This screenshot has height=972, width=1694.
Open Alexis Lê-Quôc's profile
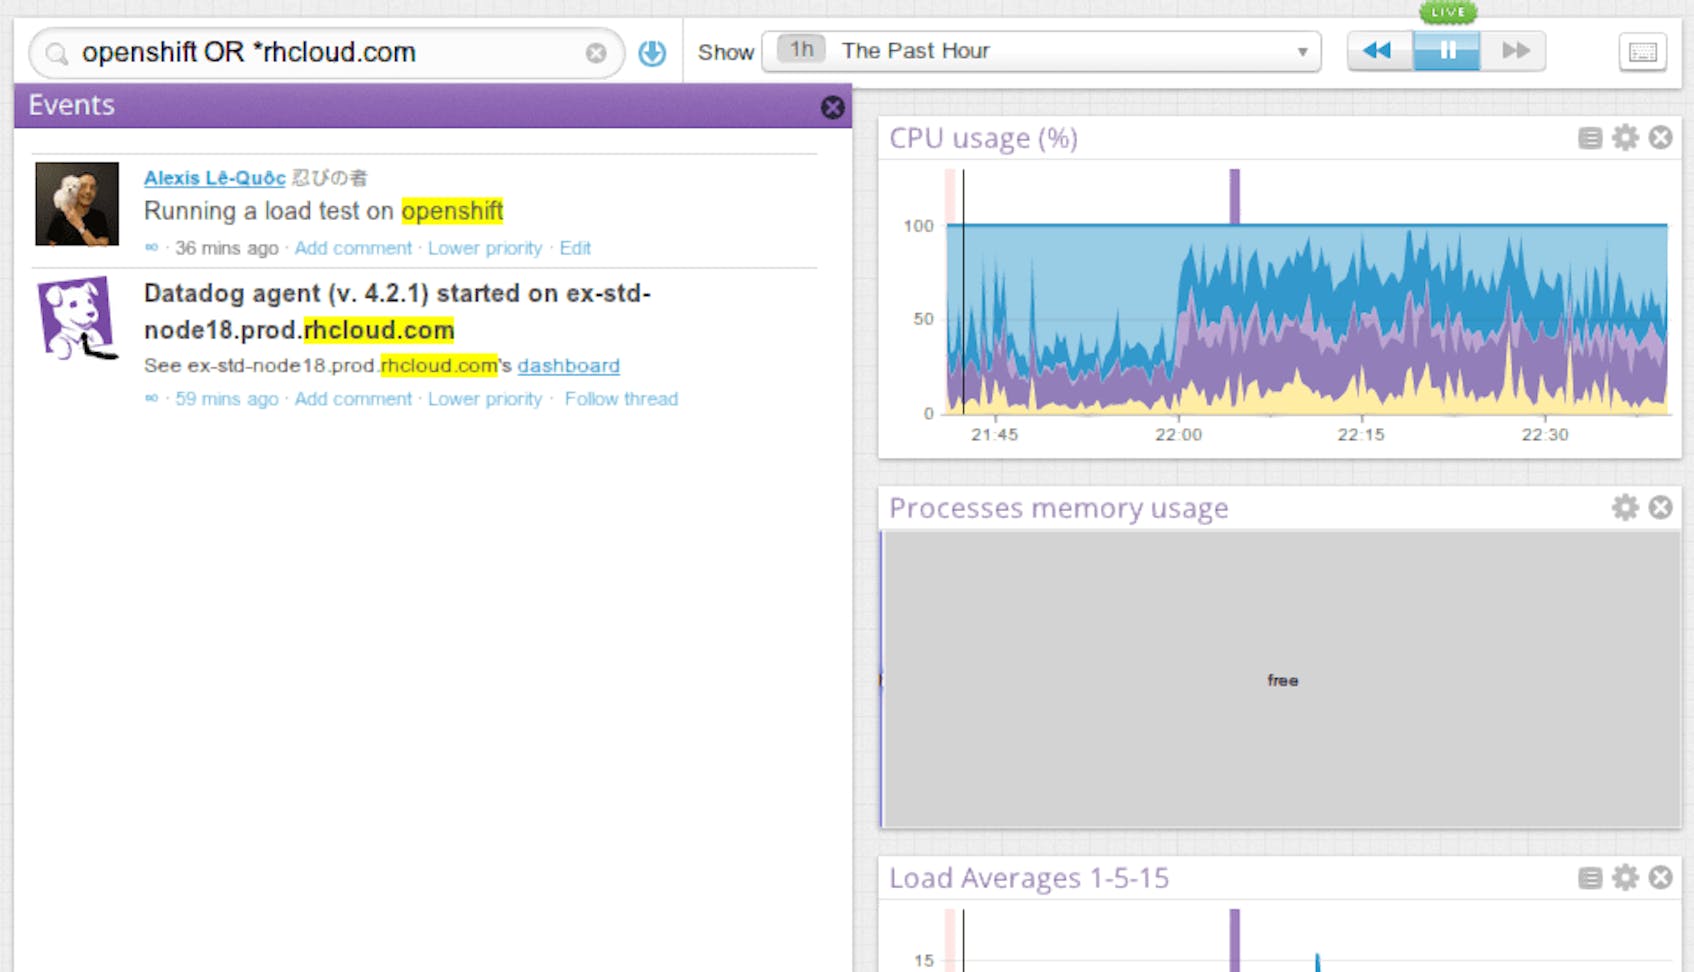click(214, 177)
